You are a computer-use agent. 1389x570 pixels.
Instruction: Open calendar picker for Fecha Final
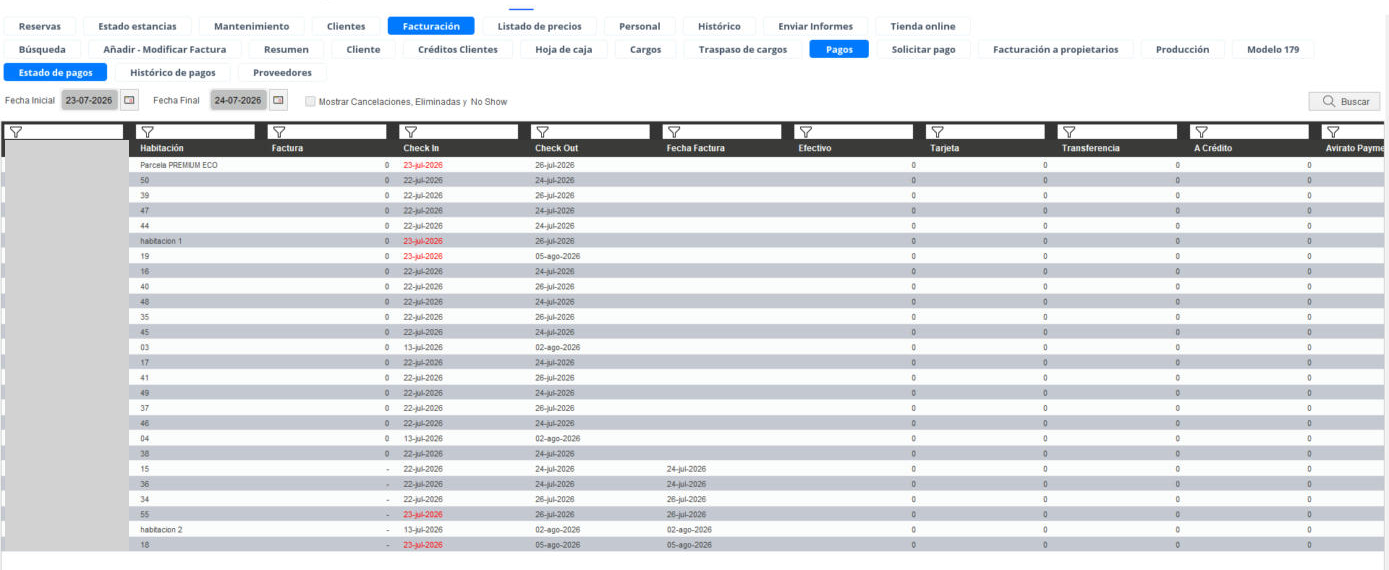pyautogui.click(x=279, y=100)
